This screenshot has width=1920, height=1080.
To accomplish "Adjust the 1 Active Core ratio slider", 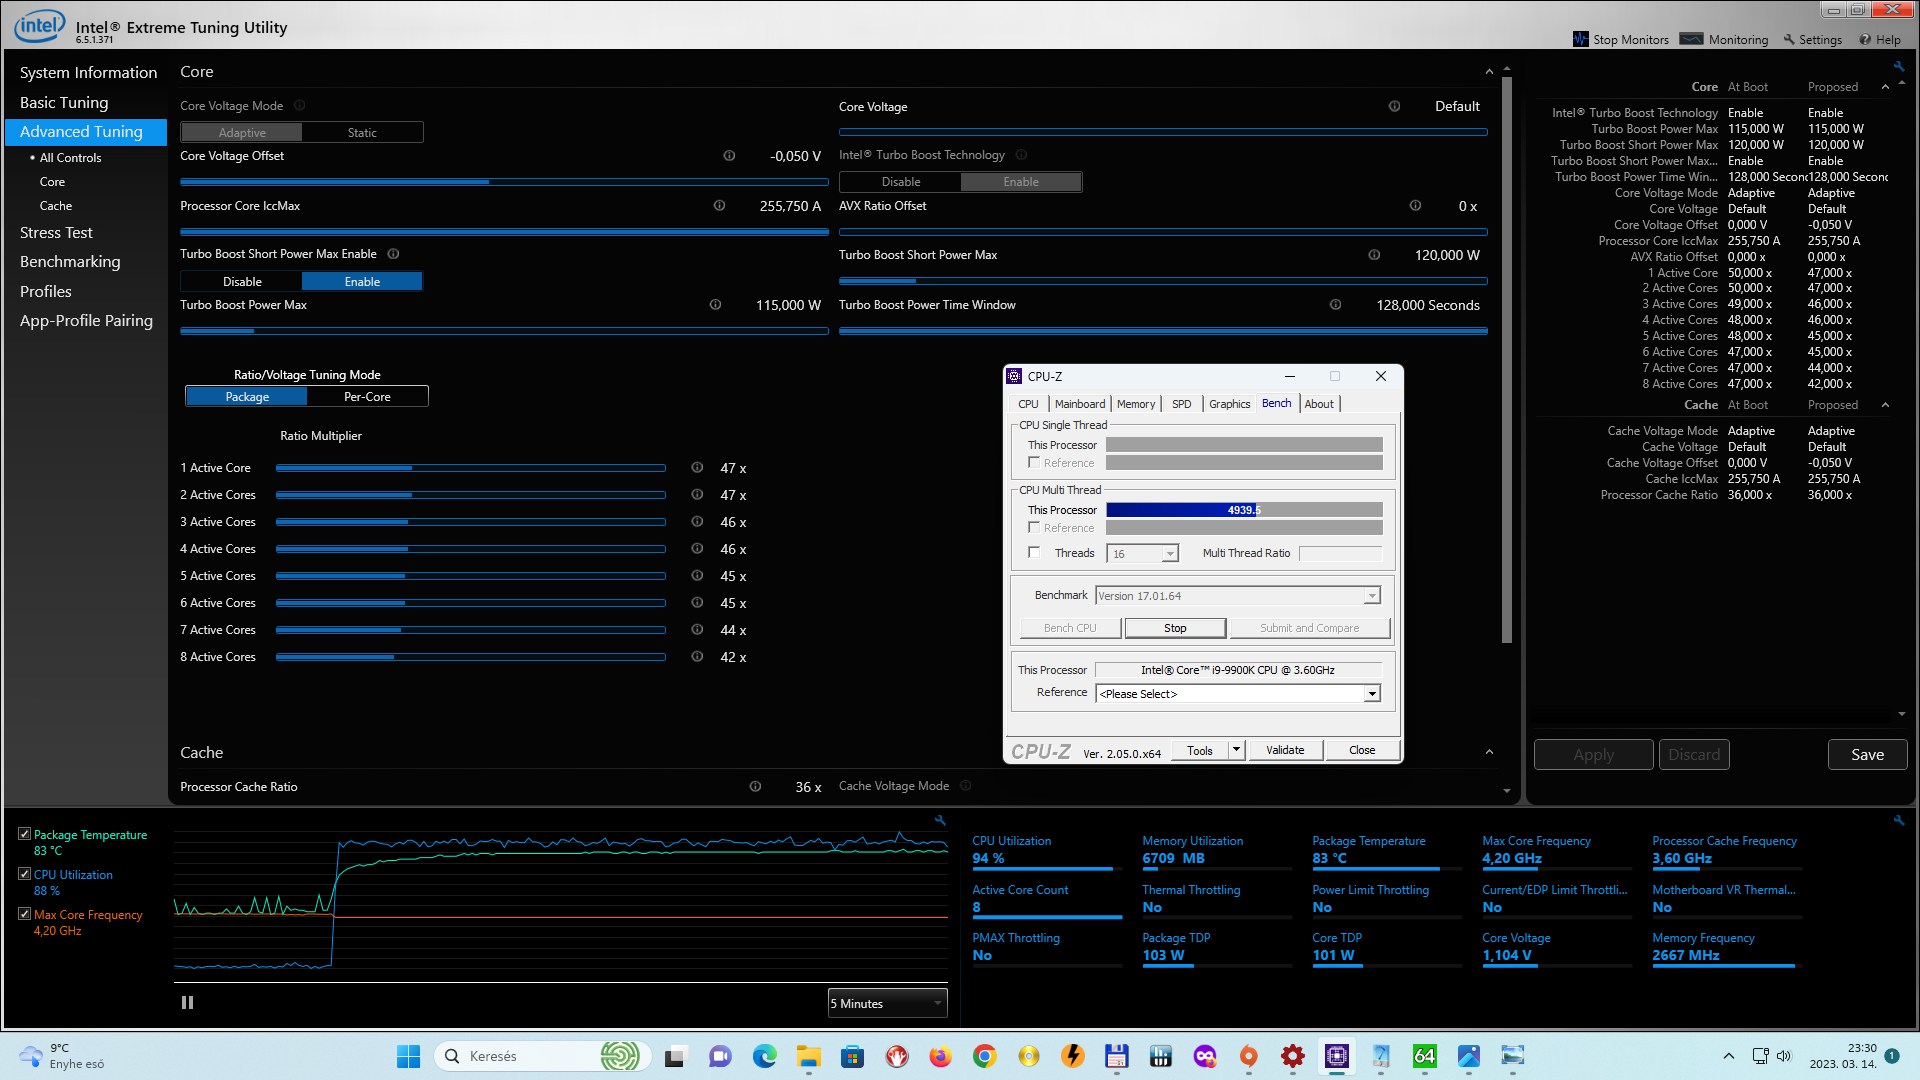I will point(471,468).
